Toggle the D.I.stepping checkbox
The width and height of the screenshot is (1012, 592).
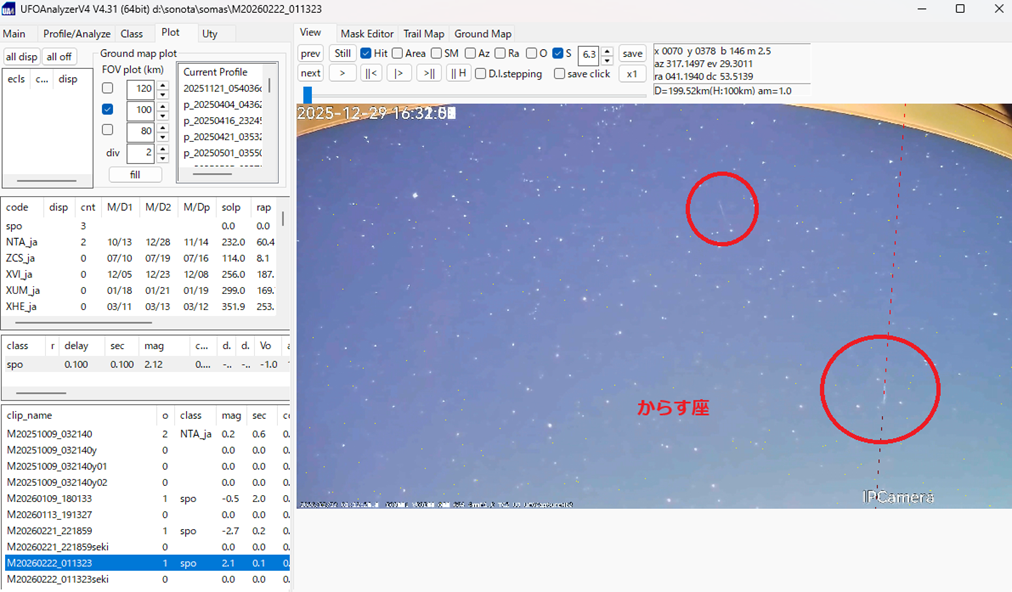(481, 74)
